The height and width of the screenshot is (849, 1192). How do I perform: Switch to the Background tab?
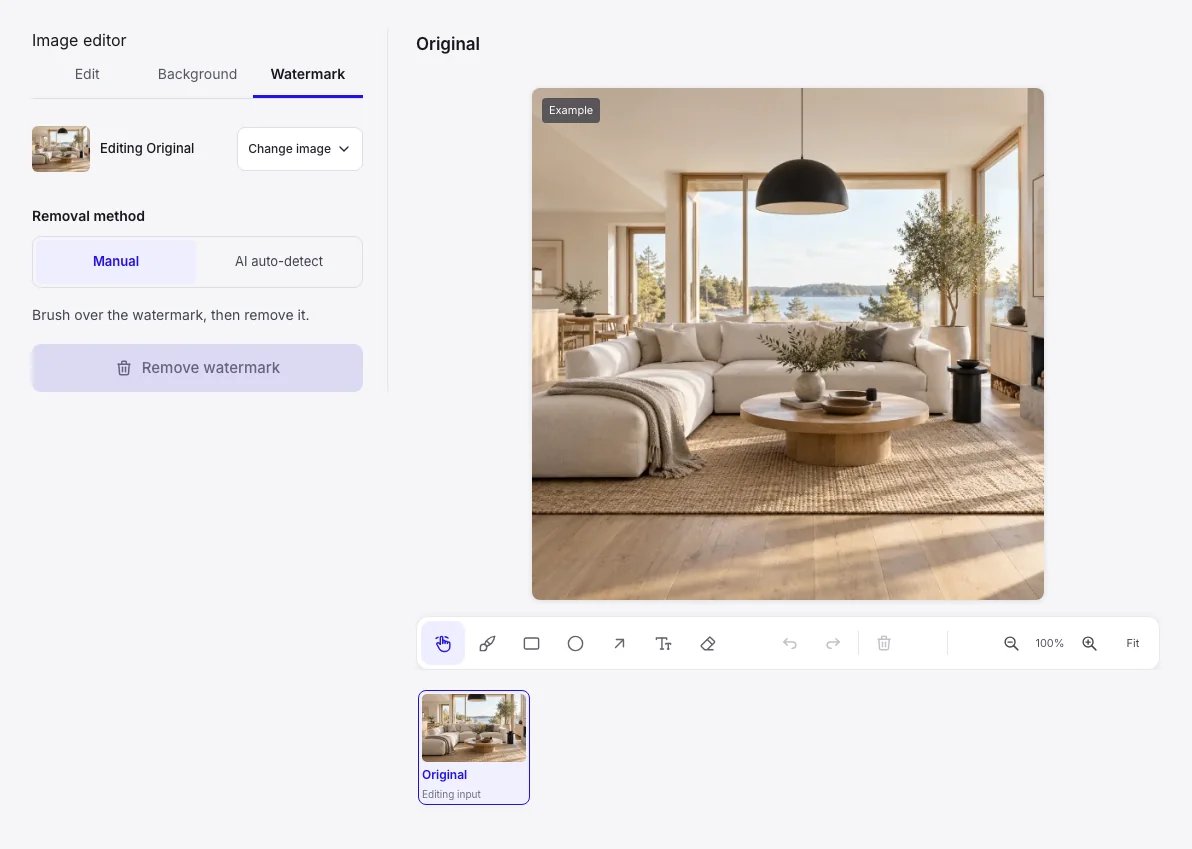click(198, 74)
